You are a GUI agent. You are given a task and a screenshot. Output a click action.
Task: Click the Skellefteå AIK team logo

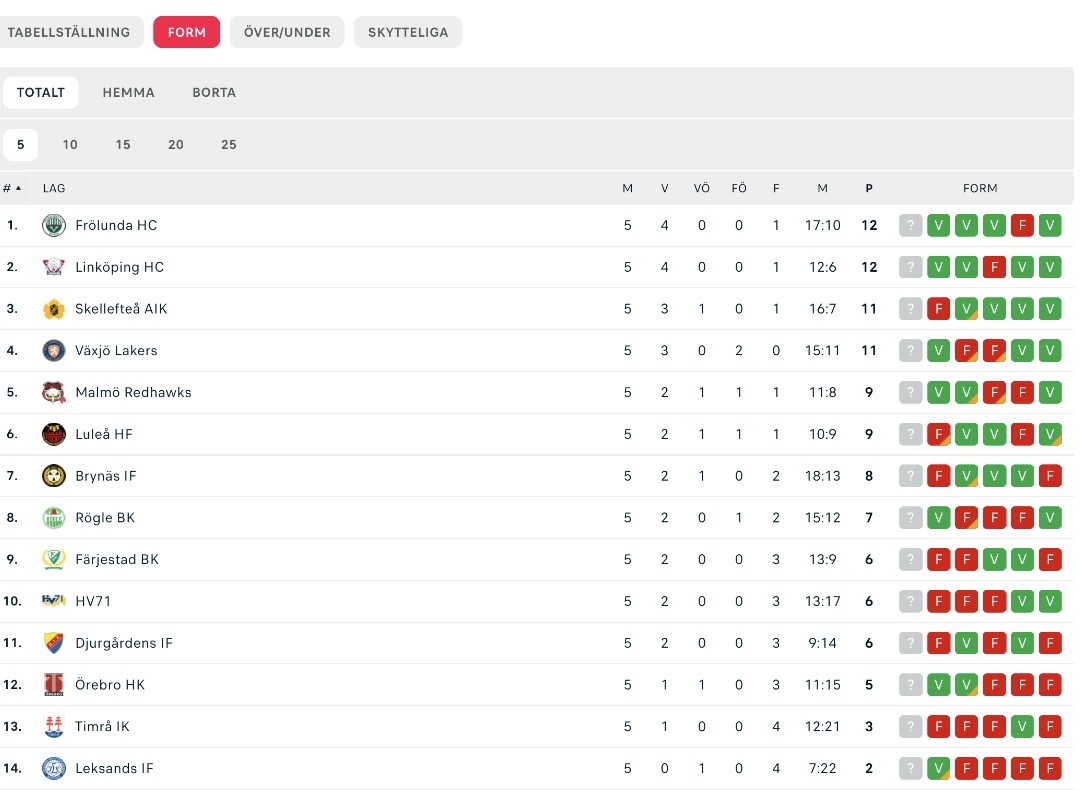54,309
